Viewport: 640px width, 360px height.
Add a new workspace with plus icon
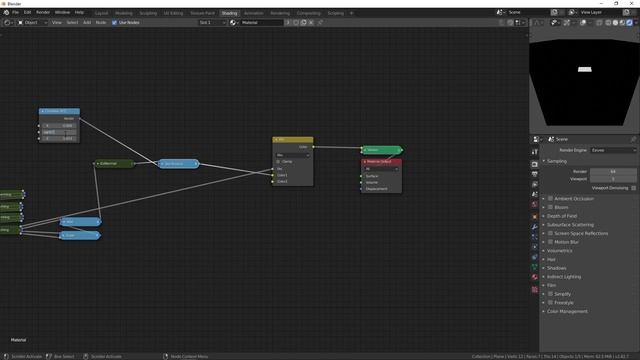(x=351, y=13)
